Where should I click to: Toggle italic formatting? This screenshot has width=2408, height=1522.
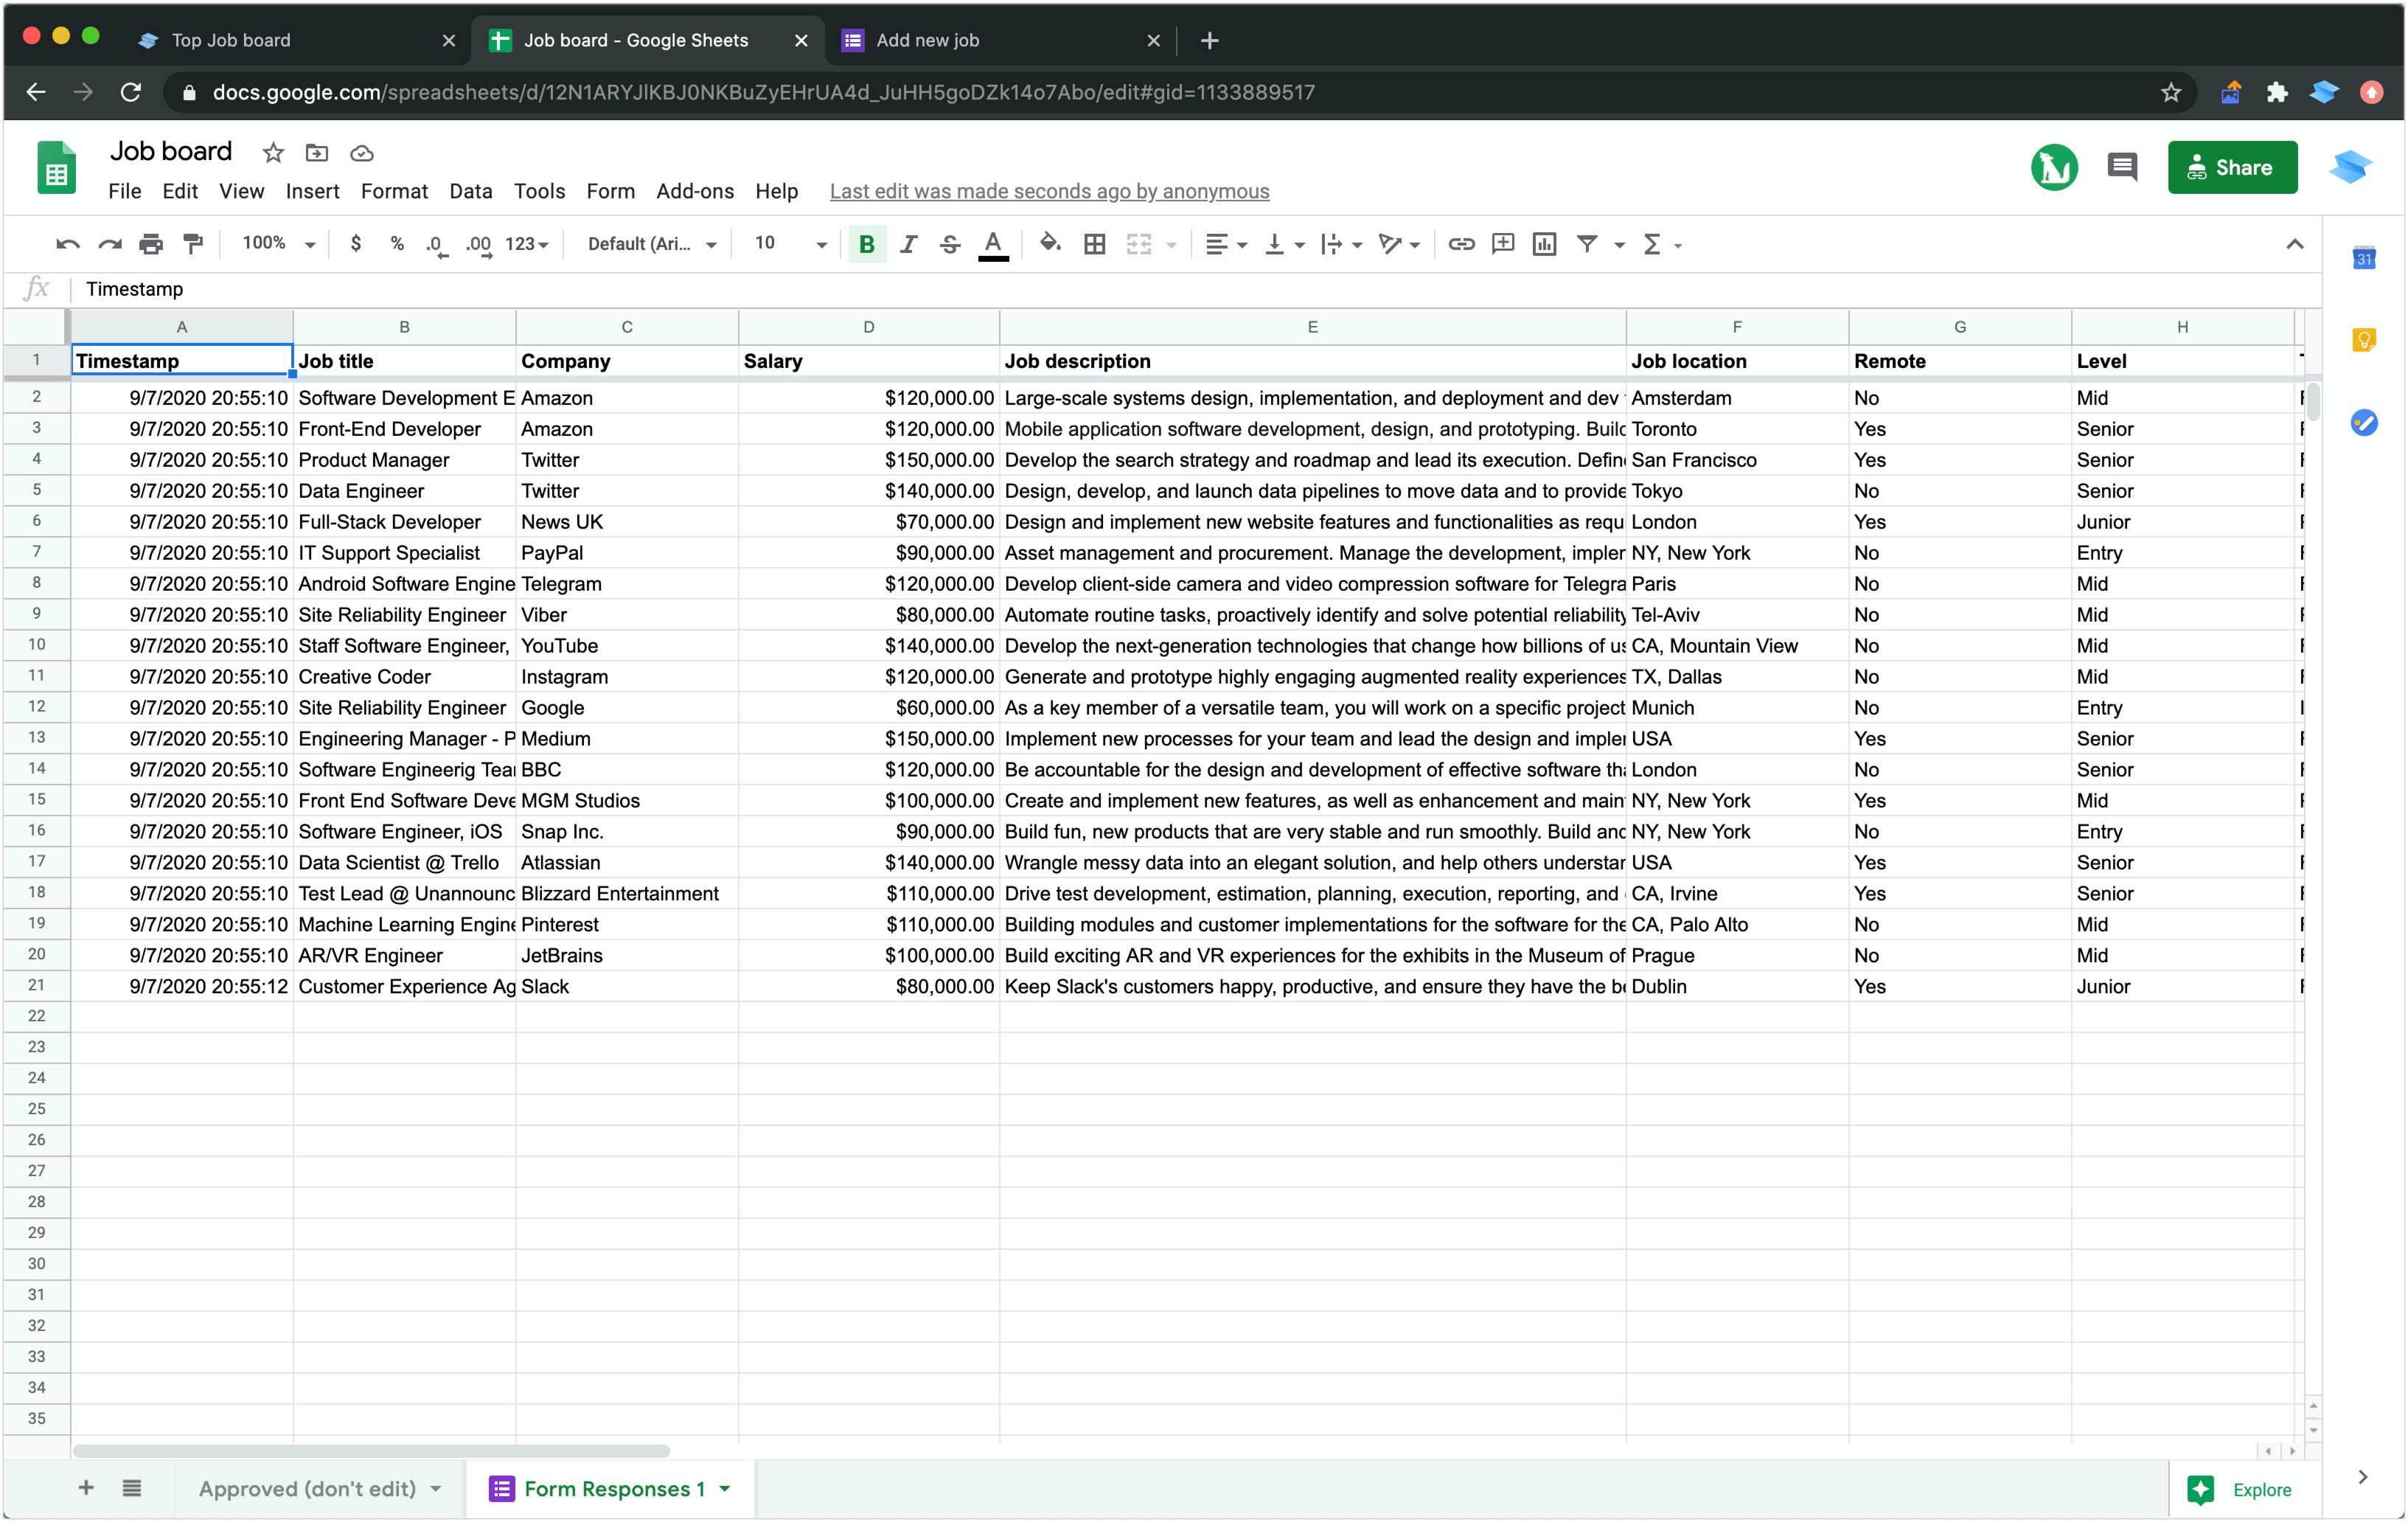click(908, 244)
